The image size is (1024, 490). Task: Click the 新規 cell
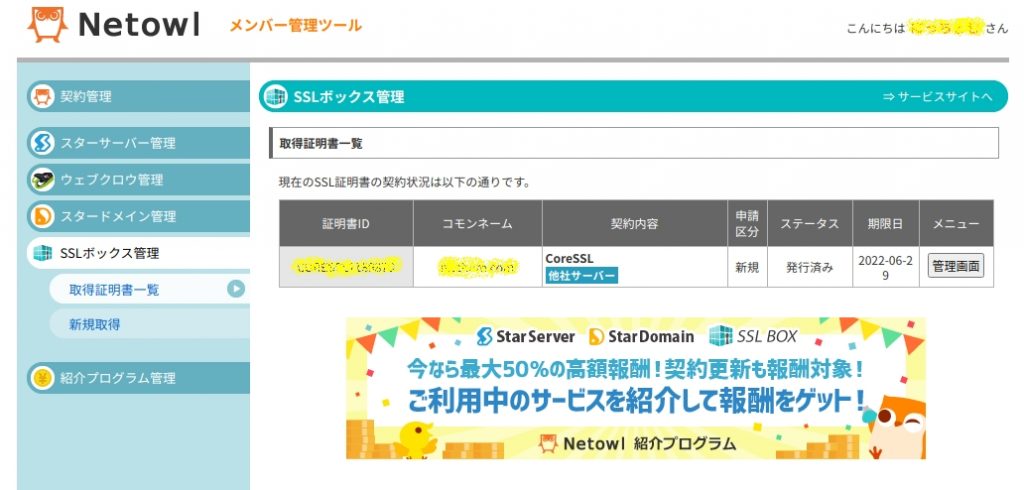point(748,267)
